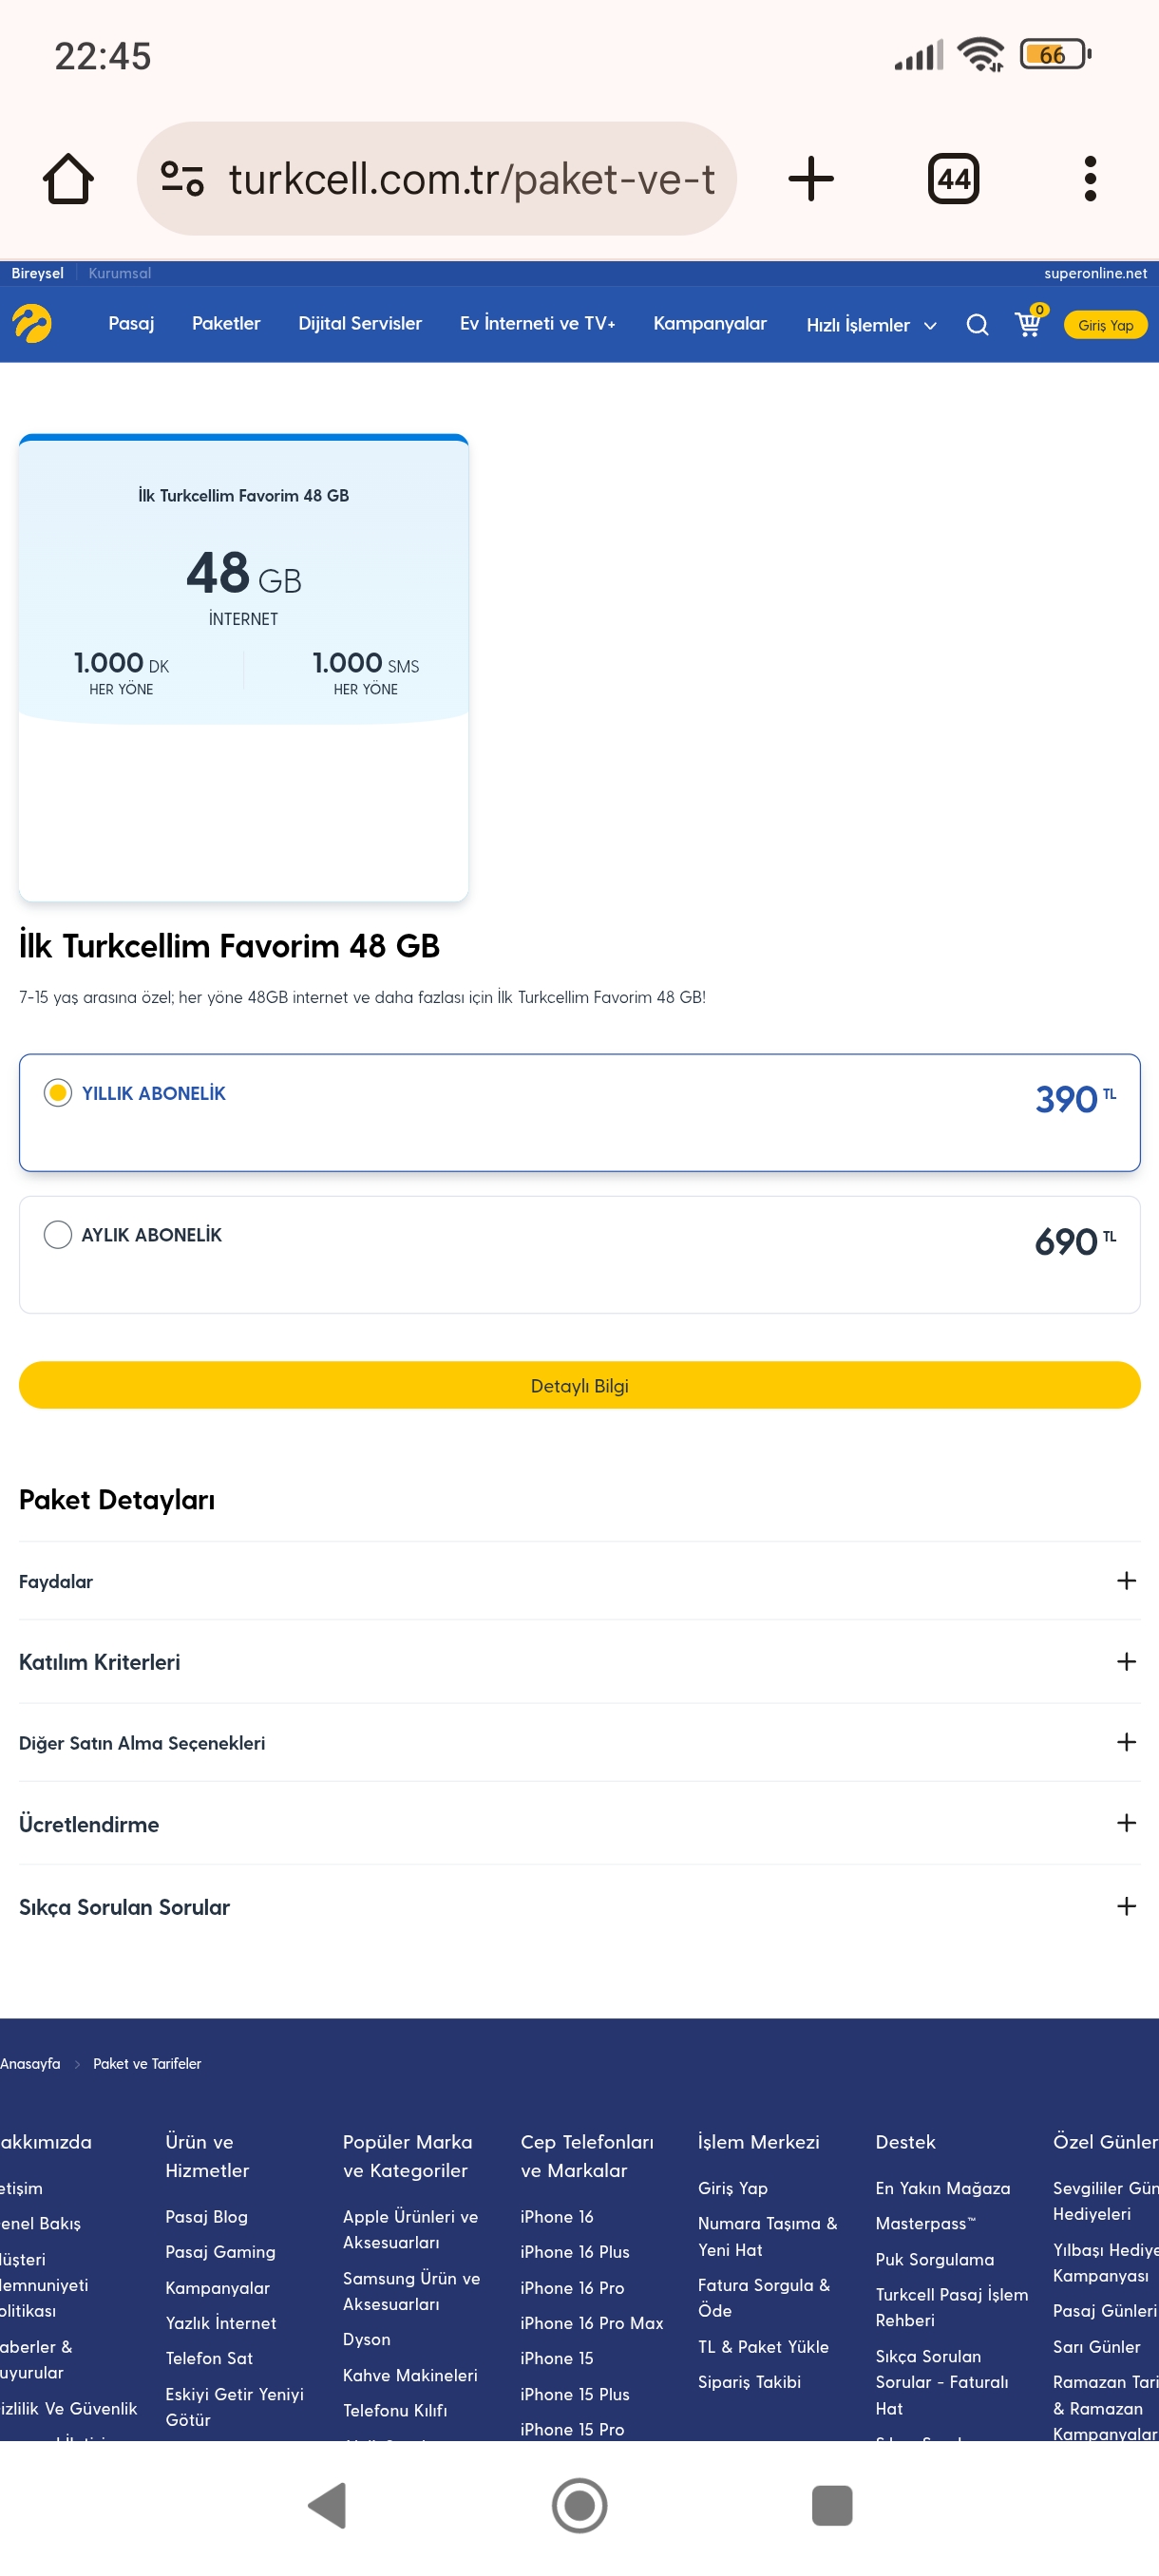Select the Aylık Abonelik radio option

click(x=58, y=1234)
